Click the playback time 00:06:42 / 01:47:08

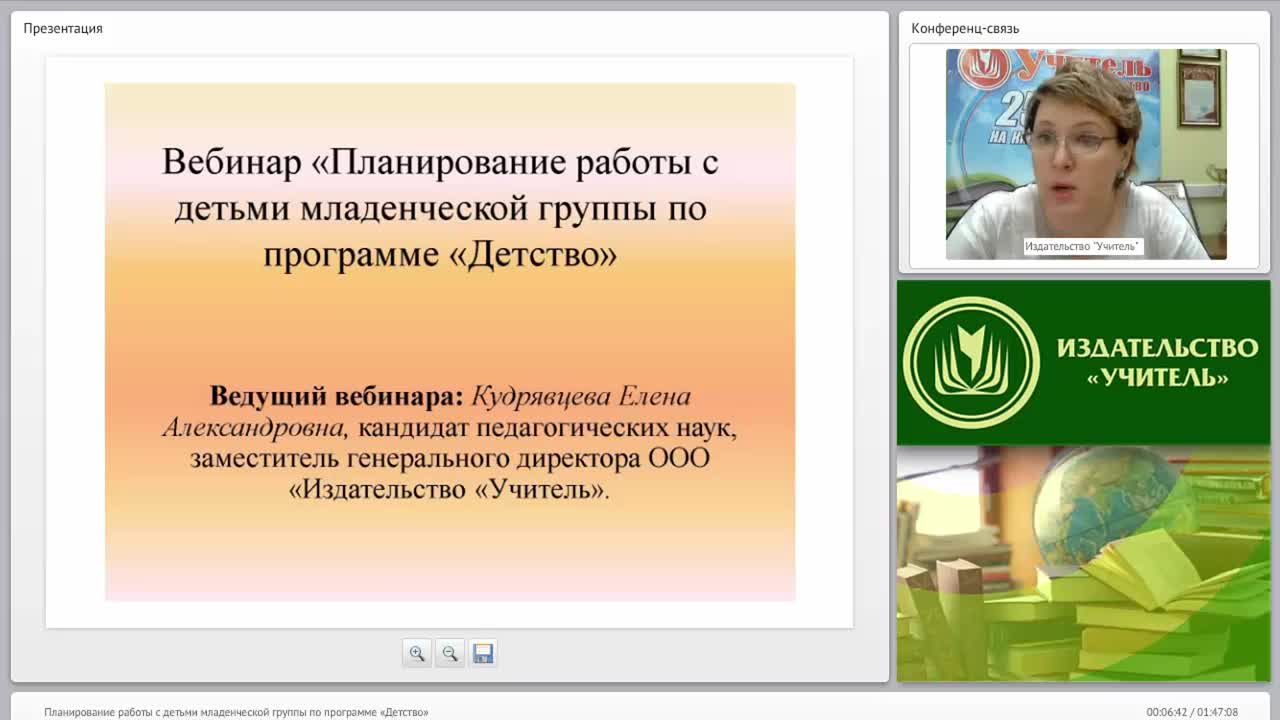coord(1192,712)
